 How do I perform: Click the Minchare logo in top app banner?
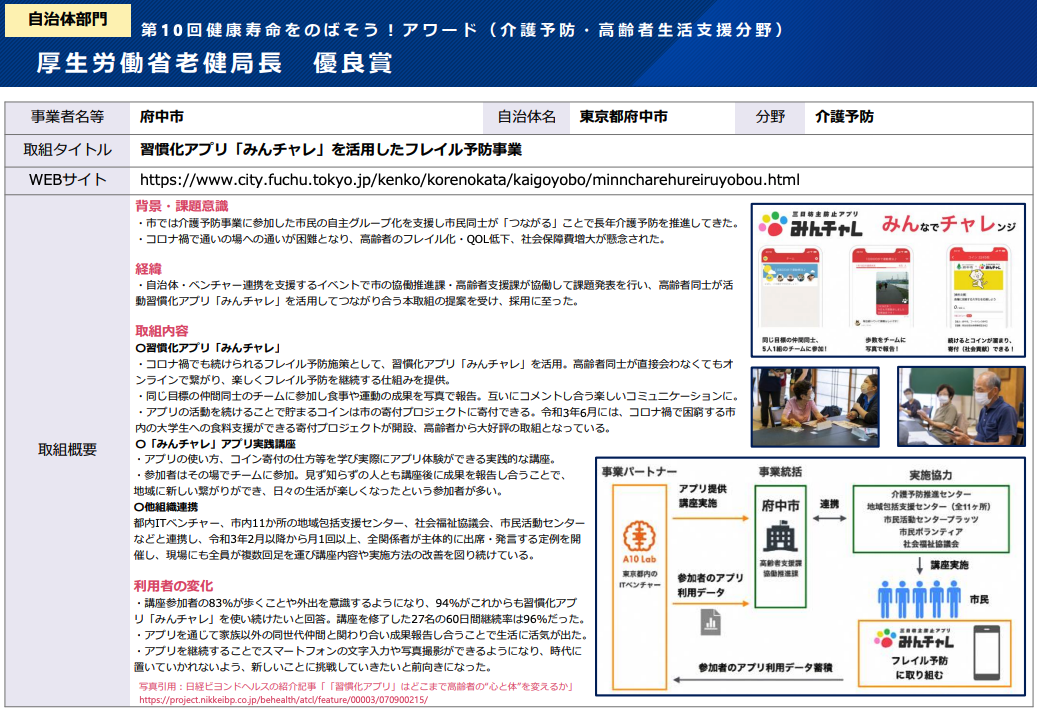point(811,224)
